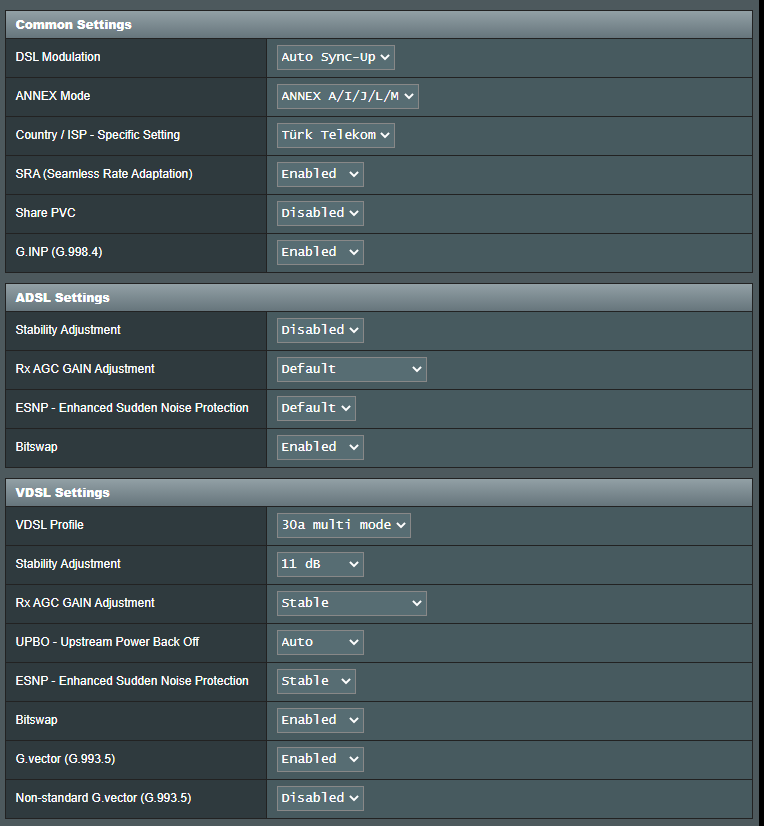
Task: Change SRA Seamless Rate Adaptation setting
Action: tap(320, 174)
